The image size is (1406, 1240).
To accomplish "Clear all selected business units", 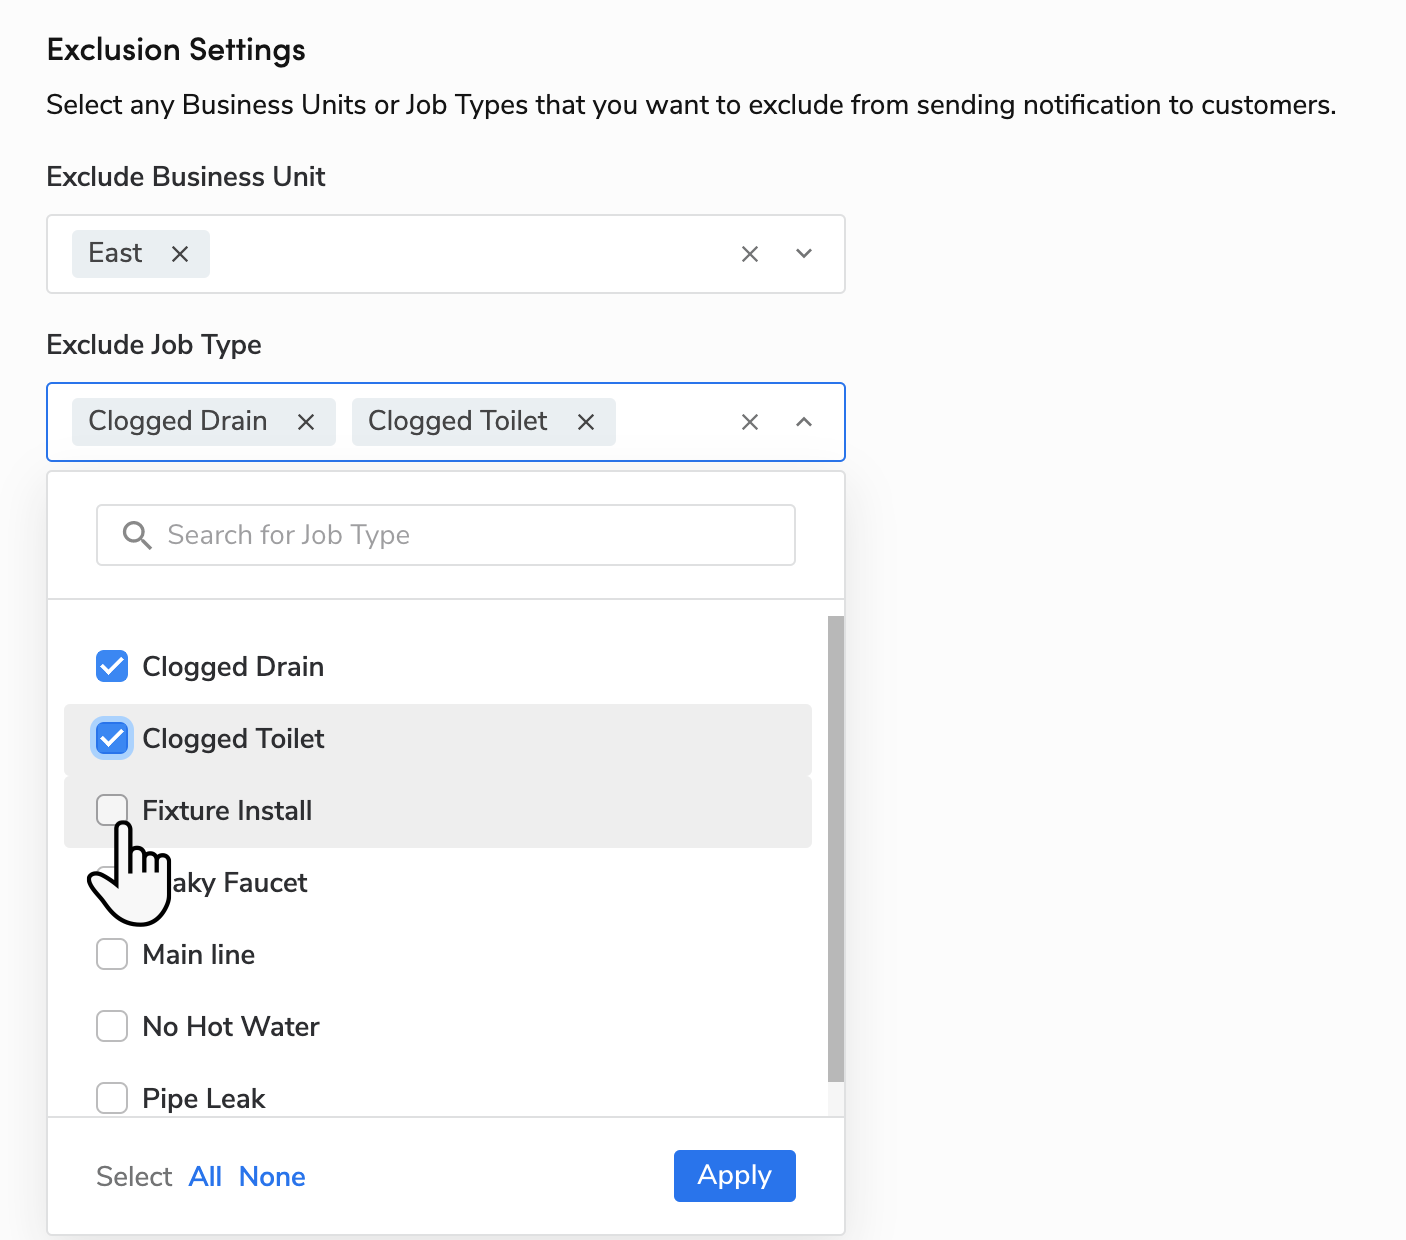I will pos(749,254).
